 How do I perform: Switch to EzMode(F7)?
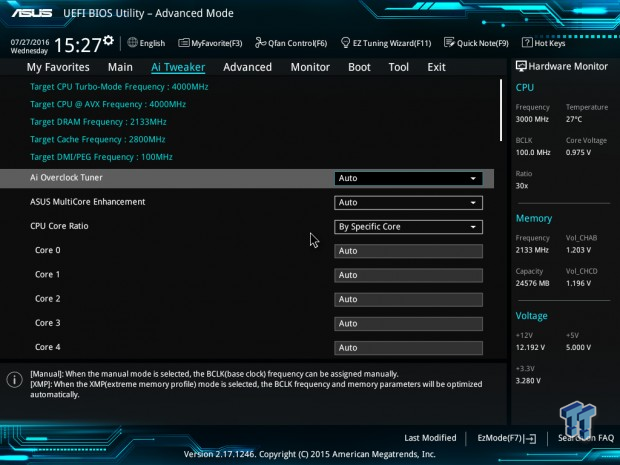[x=507, y=438]
